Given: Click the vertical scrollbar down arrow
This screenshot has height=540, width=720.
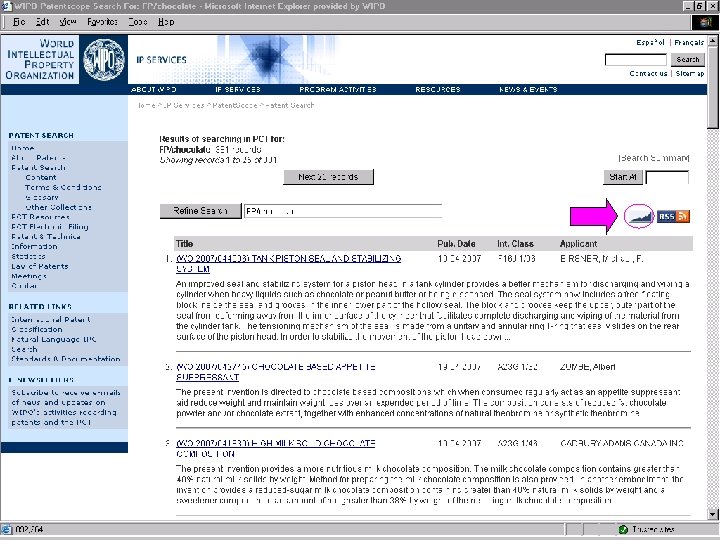Looking at the screenshot, I should (713, 515).
